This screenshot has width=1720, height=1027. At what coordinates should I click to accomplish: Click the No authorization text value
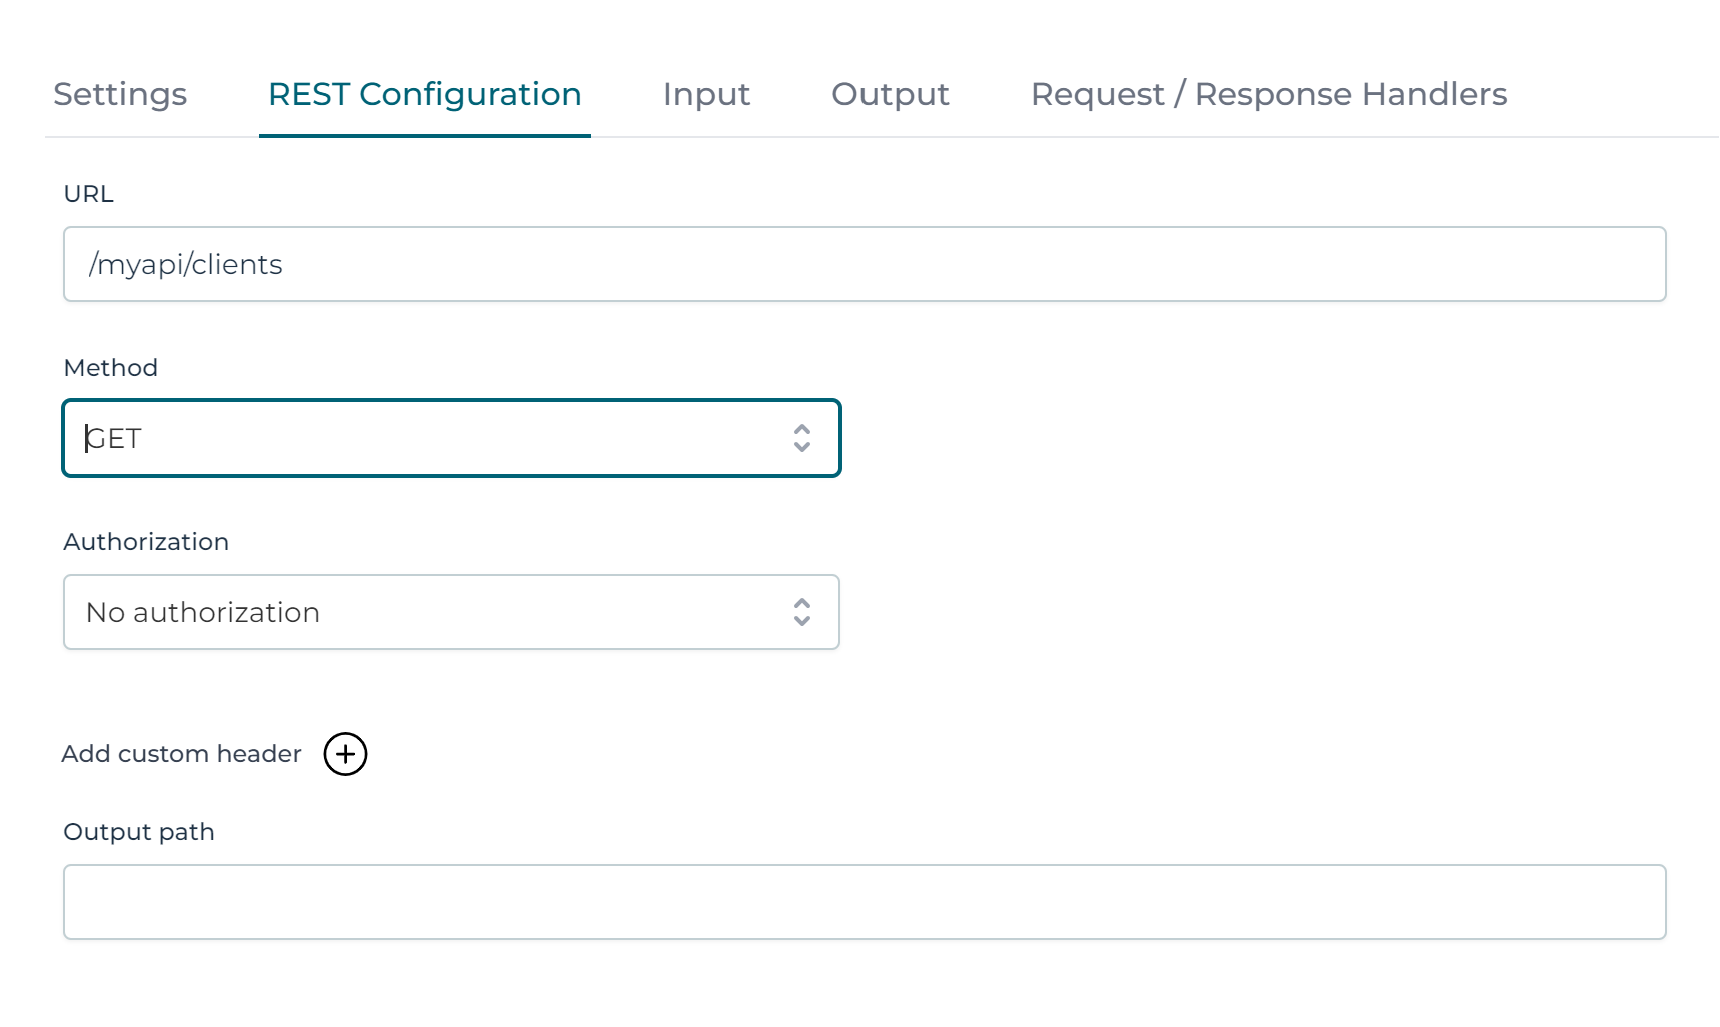pyautogui.click(x=203, y=612)
